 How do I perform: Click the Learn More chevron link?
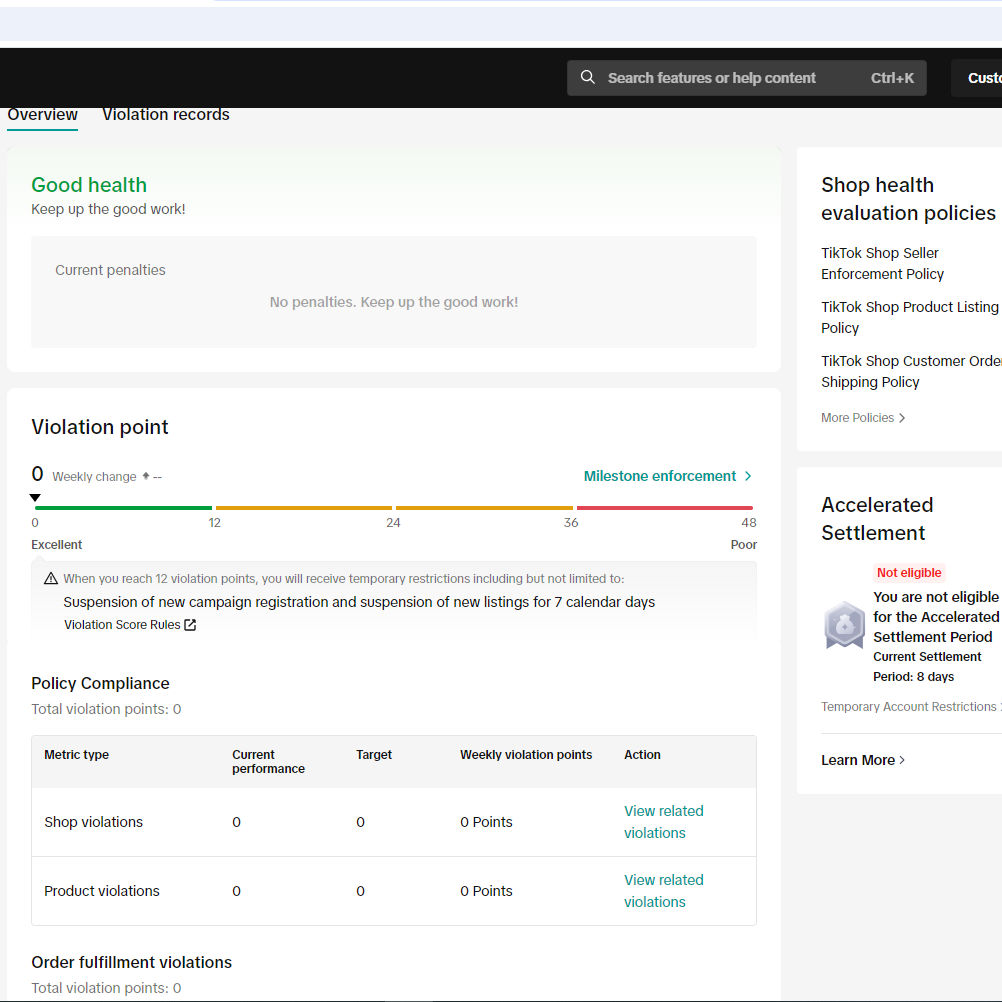(x=863, y=760)
